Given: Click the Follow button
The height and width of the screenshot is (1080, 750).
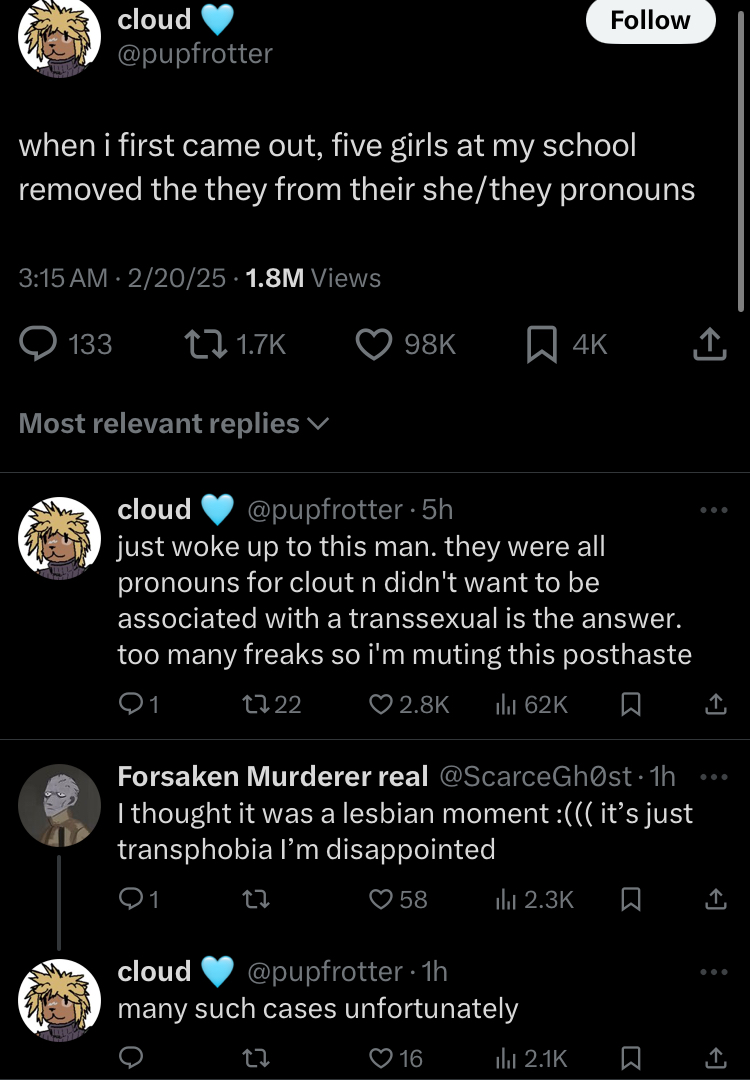Looking at the screenshot, I should pos(650,21).
